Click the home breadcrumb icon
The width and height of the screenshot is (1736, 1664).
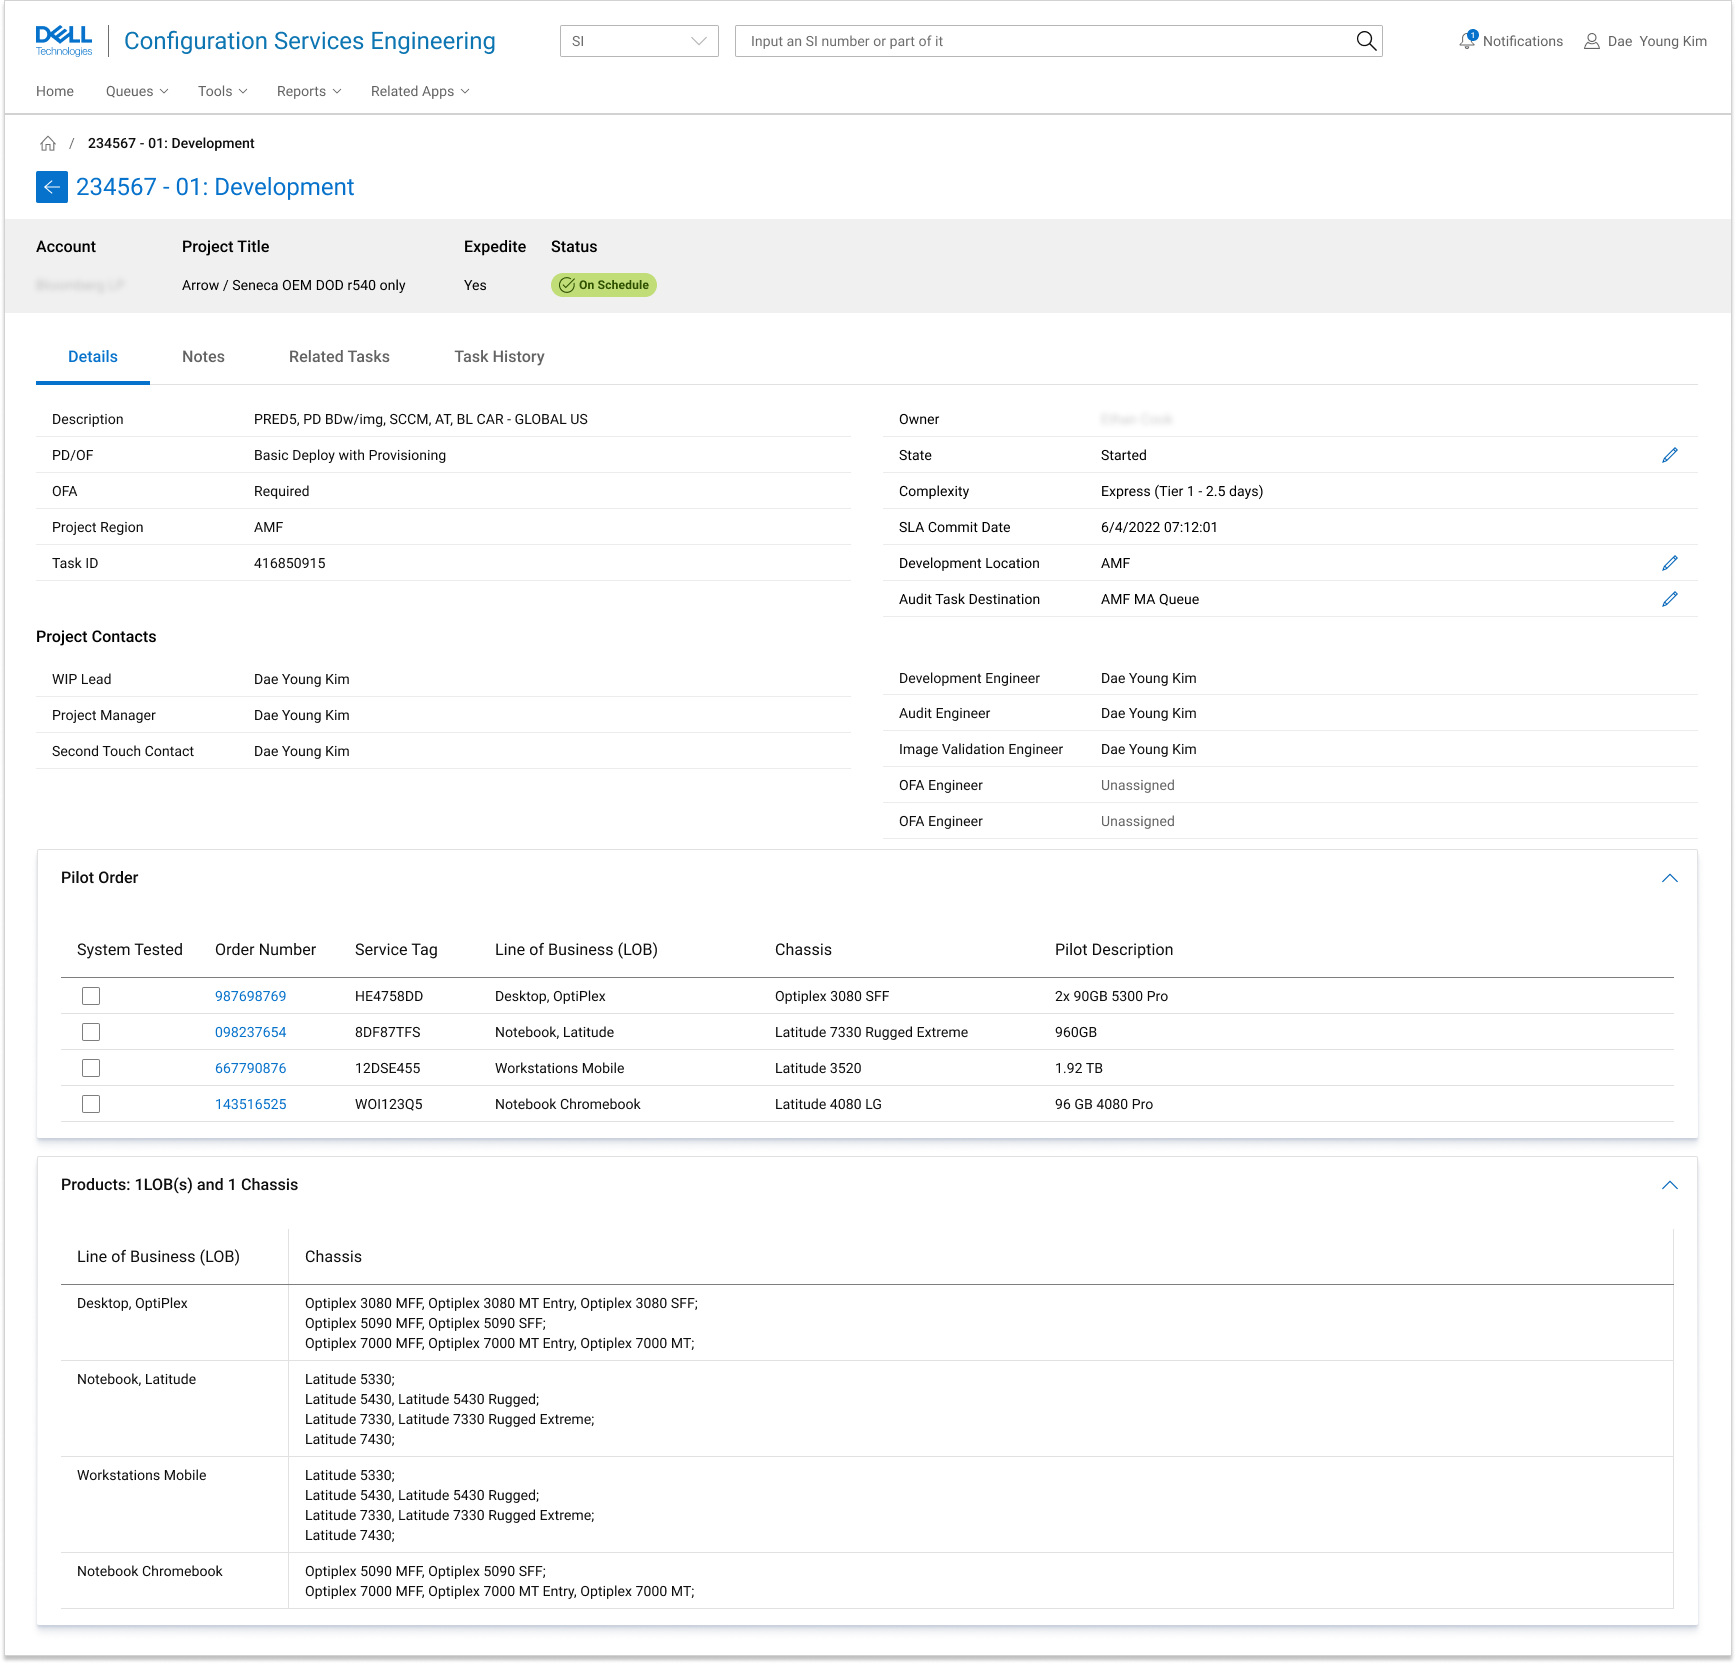(x=48, y=143)
